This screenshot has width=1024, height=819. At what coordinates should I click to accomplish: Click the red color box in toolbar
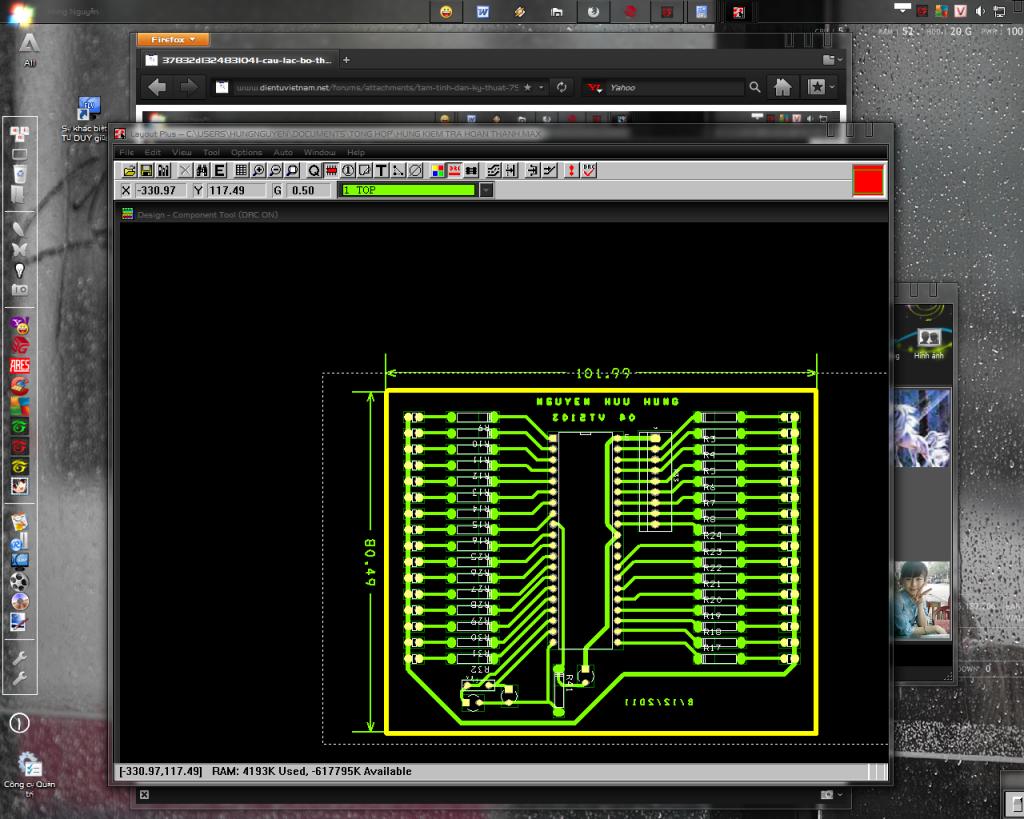point(868,181)
